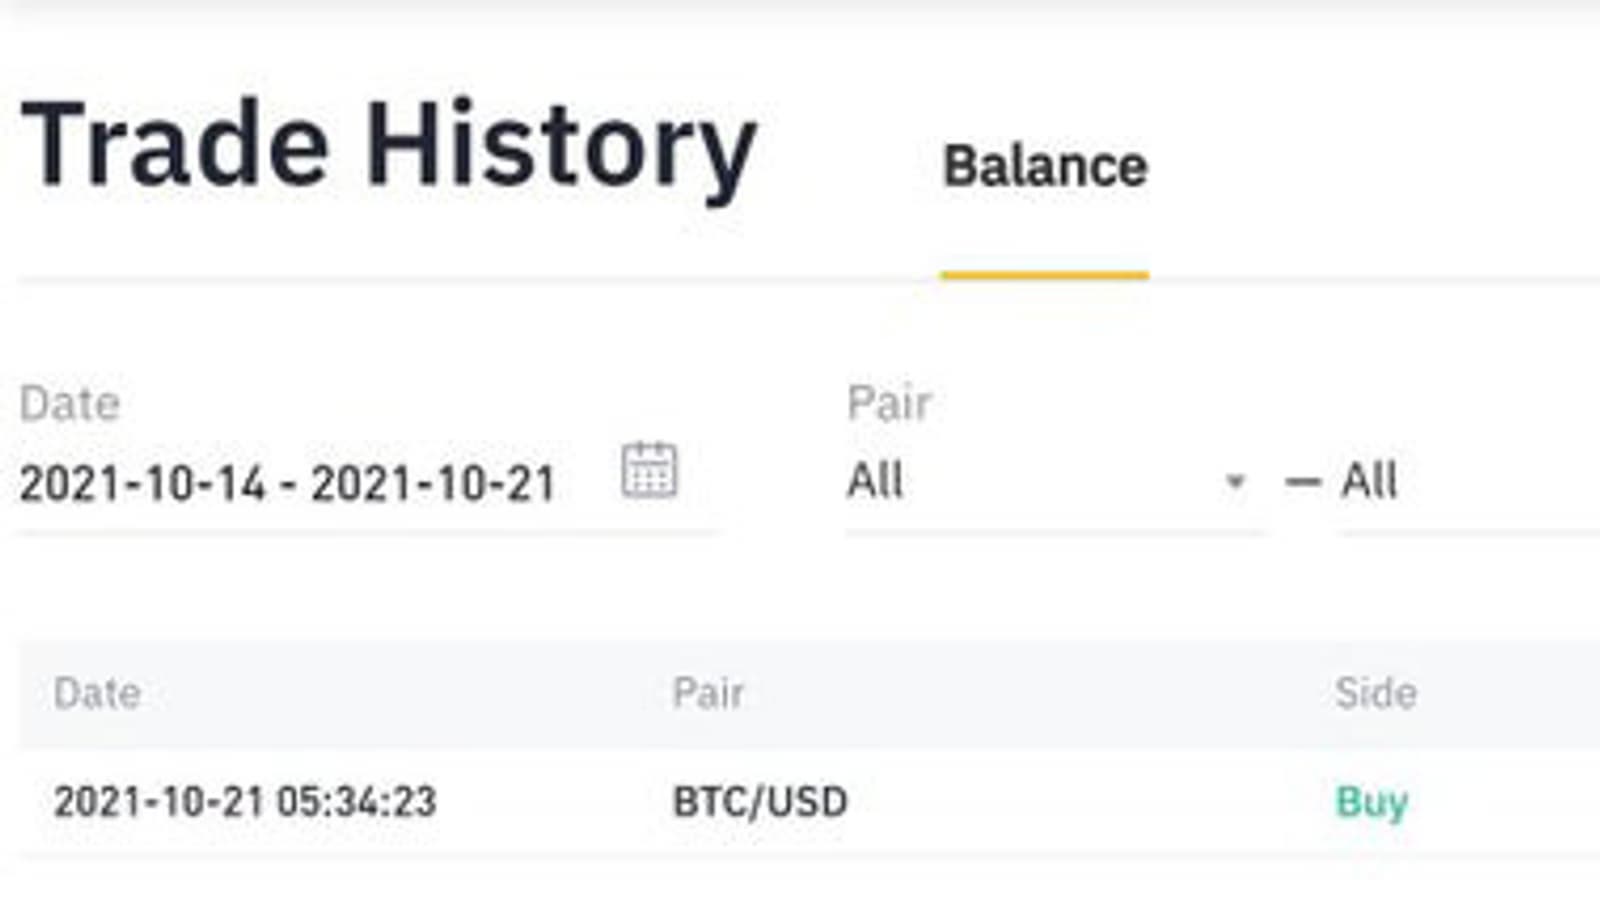This screenshot has height=900, width=1600.
Task: Click the table header row background
Action: [x=1000, y=693]
